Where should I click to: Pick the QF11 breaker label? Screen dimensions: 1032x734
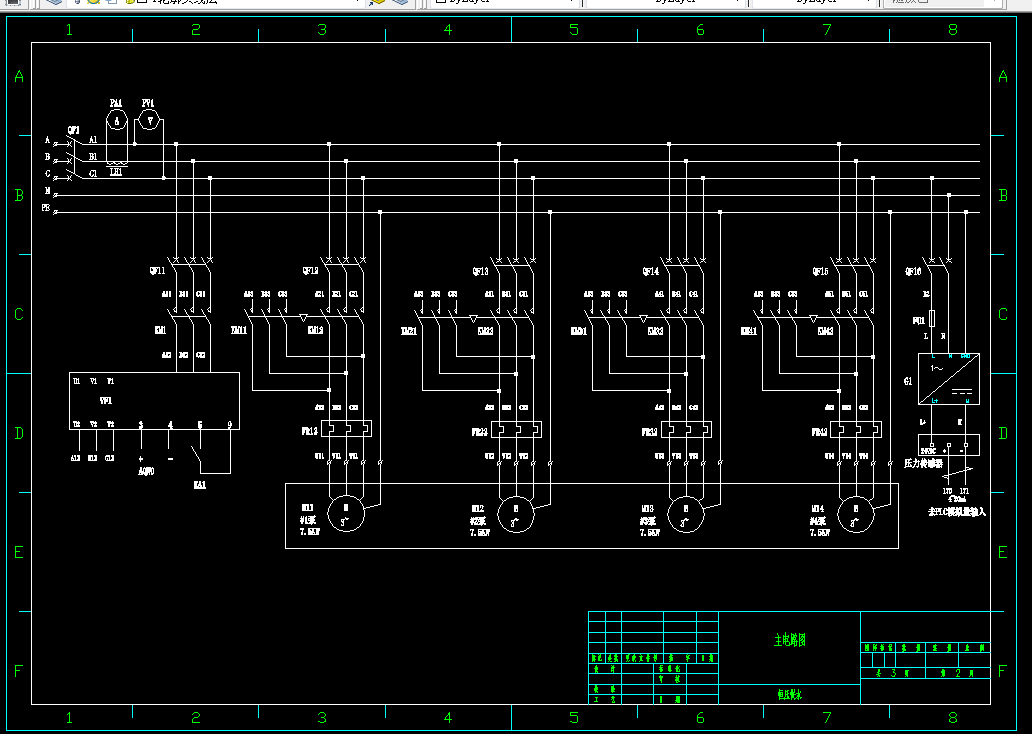tap(157, 271)
